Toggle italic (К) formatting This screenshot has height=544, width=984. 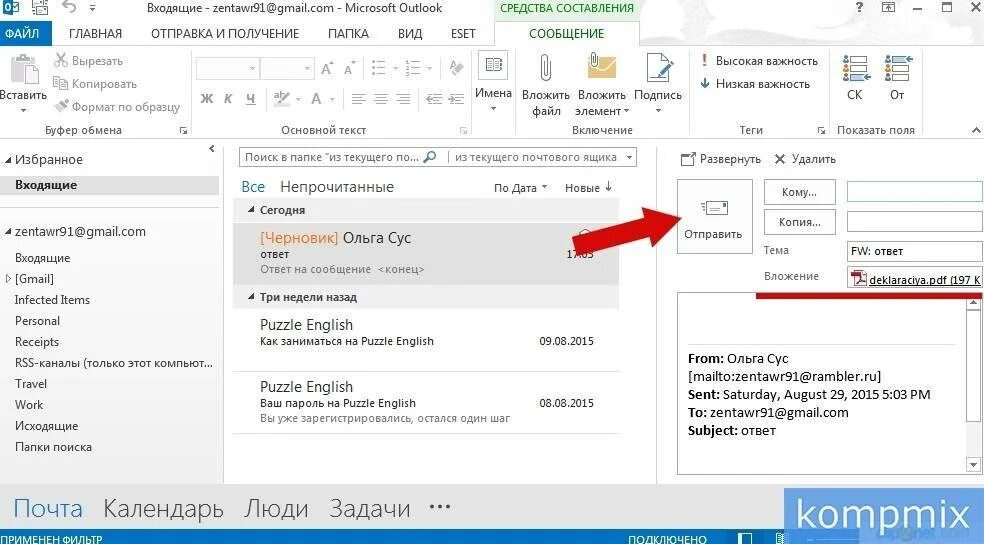click(228, 99)
